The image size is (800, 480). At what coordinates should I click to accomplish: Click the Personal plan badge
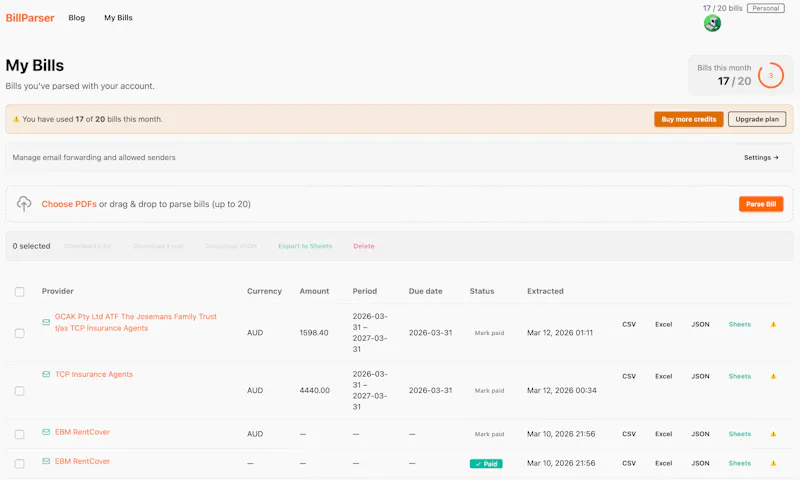[x=765, y=8]
